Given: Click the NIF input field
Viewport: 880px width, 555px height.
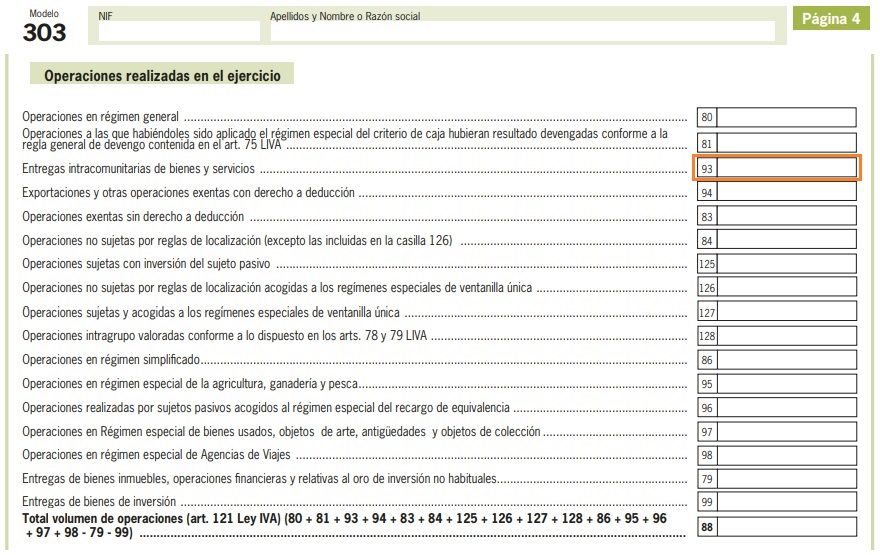Looking at the screenshot, I should [179, 31].
